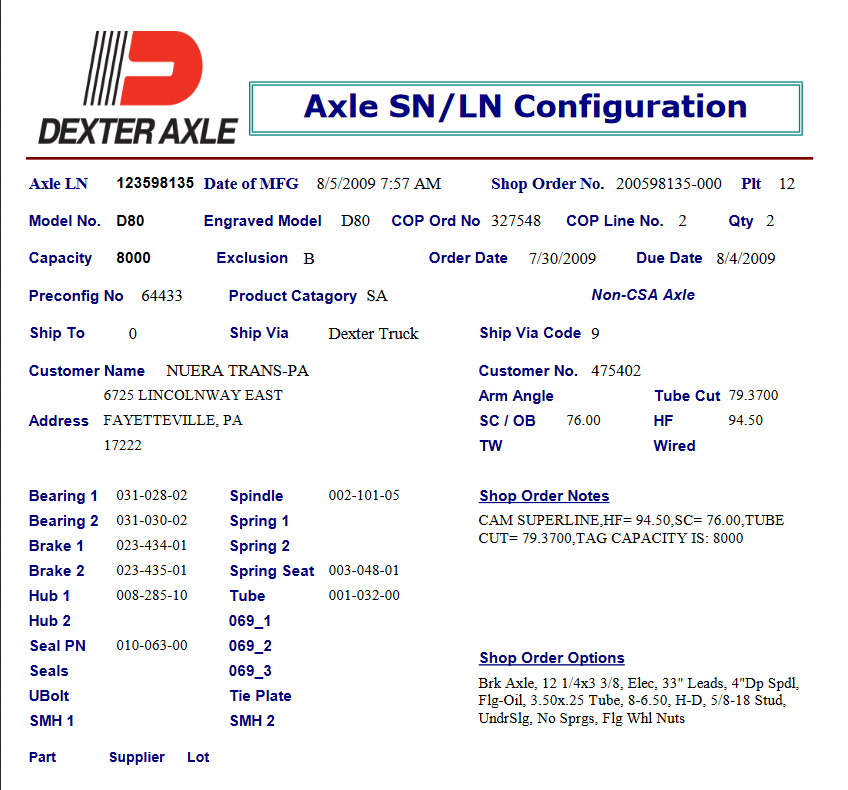848x790 pixels.
Task: Click the Tie Plate label
Action: click(260, 695)
